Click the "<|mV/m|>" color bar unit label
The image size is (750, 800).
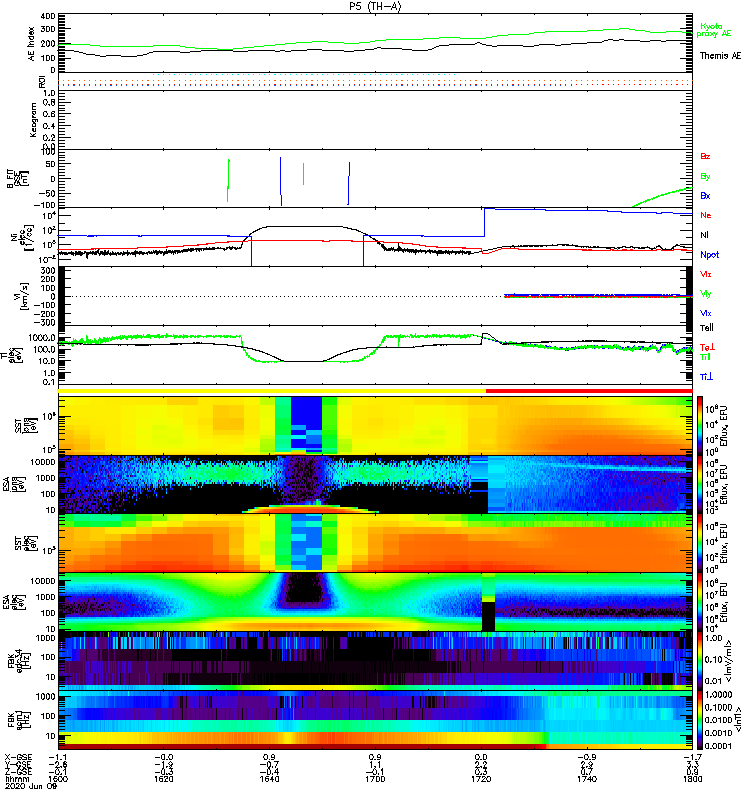pyautogui.click(x=728, y=661)
